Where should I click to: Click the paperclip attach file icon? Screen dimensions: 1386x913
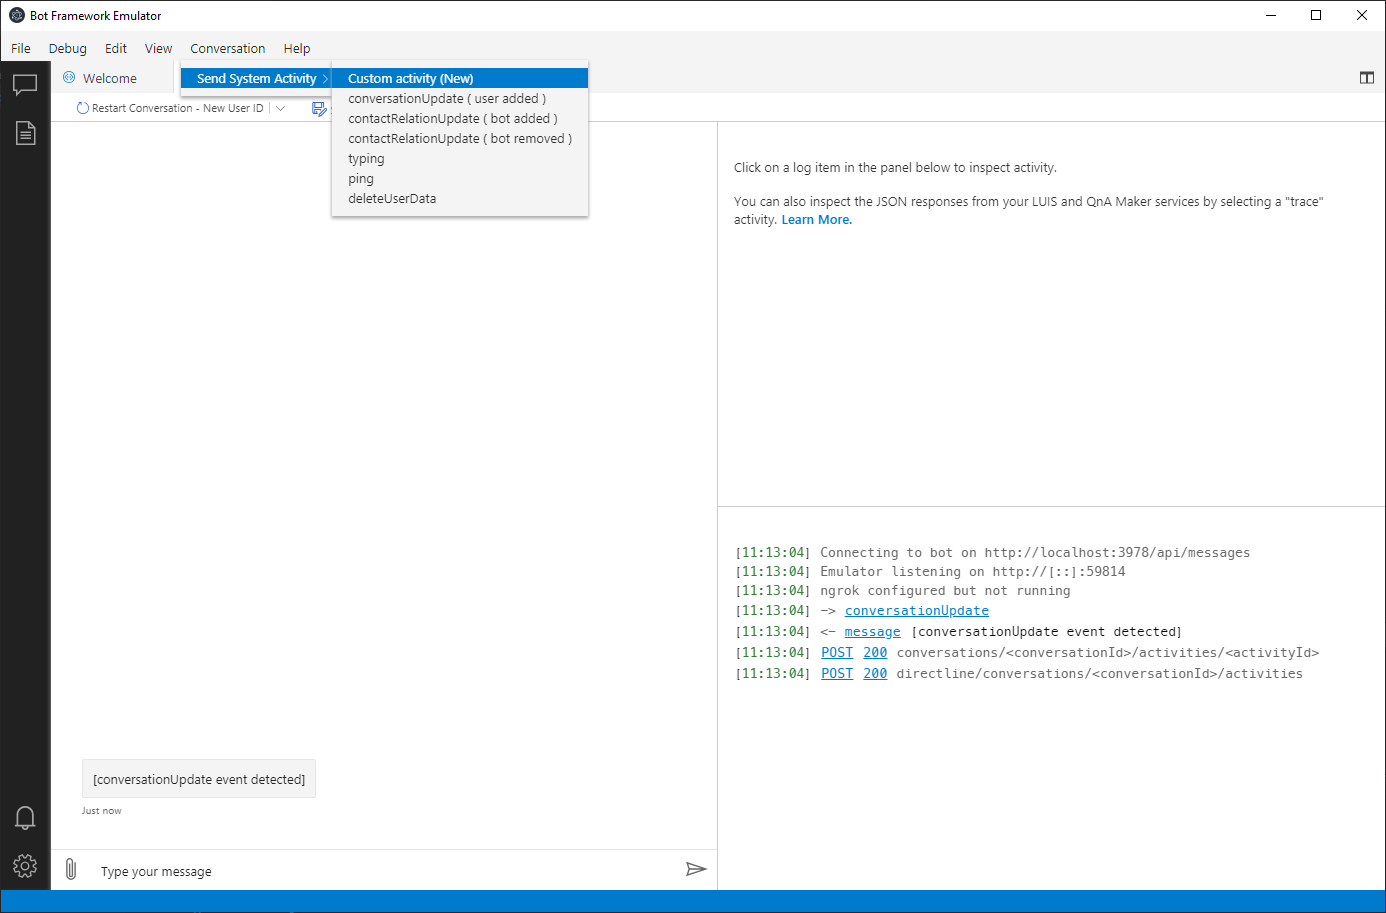point(71,869)
